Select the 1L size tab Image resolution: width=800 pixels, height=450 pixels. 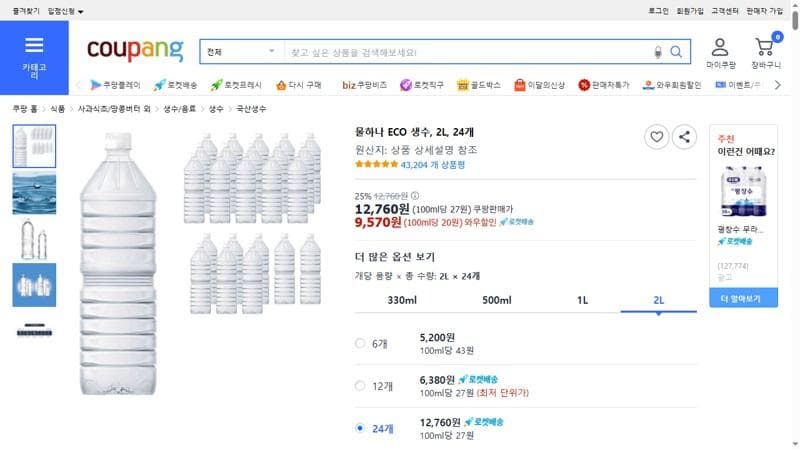(x=582, y=300)
